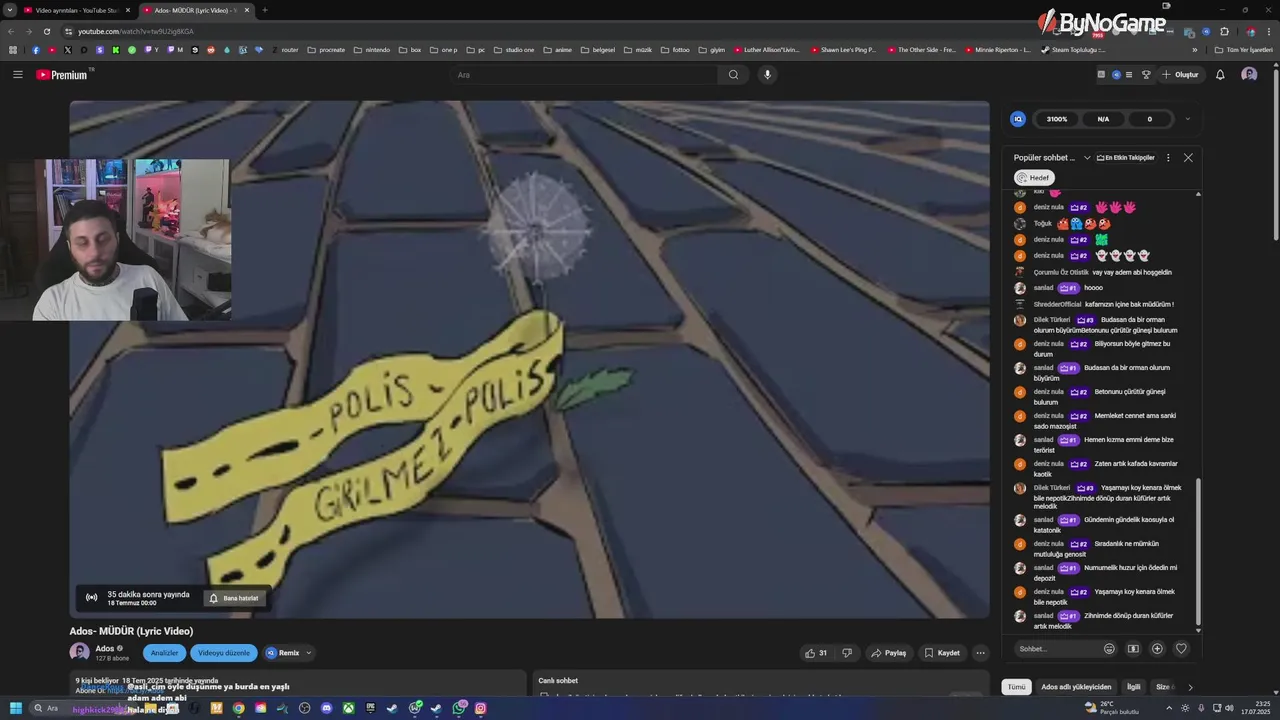Open the Ados channel avatar
Screen dimensions: 1280x720
click(79, 652)
